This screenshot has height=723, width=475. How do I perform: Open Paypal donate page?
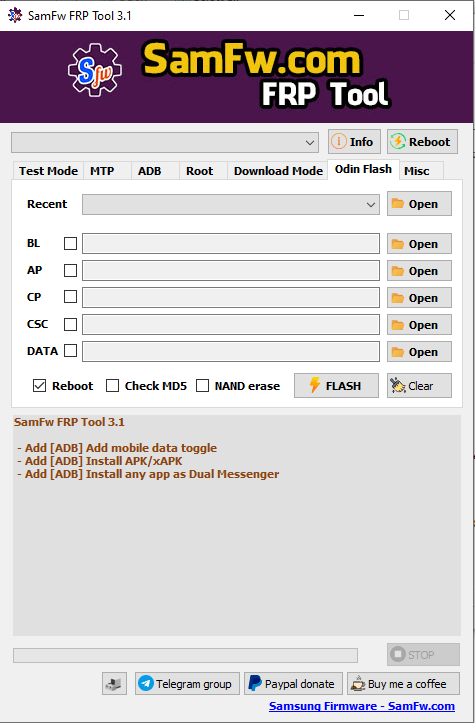(x=293, y=683)
